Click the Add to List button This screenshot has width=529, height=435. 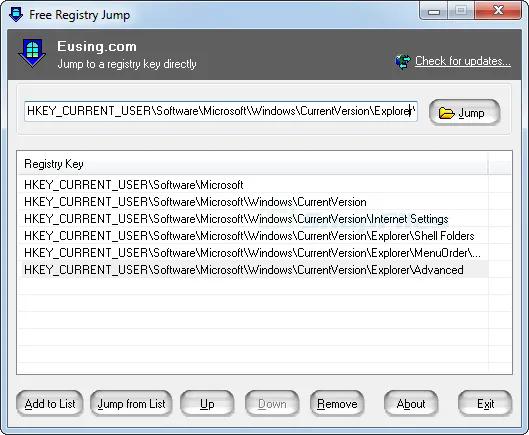click(x=50, y=404)
